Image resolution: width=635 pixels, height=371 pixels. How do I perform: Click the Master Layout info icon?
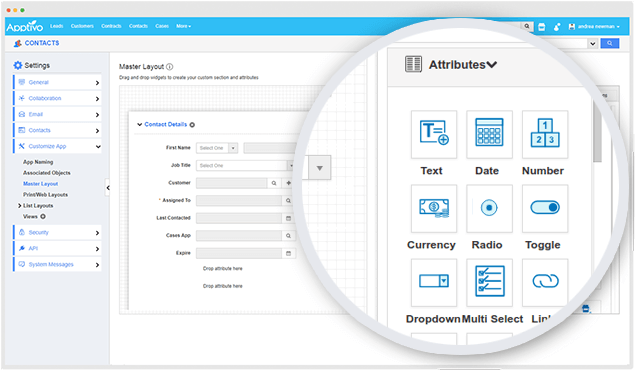pos(170,67)
